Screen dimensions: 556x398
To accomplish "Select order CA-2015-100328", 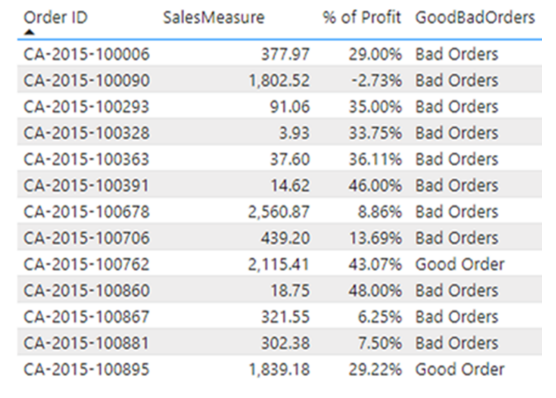I will coord(87,133).
